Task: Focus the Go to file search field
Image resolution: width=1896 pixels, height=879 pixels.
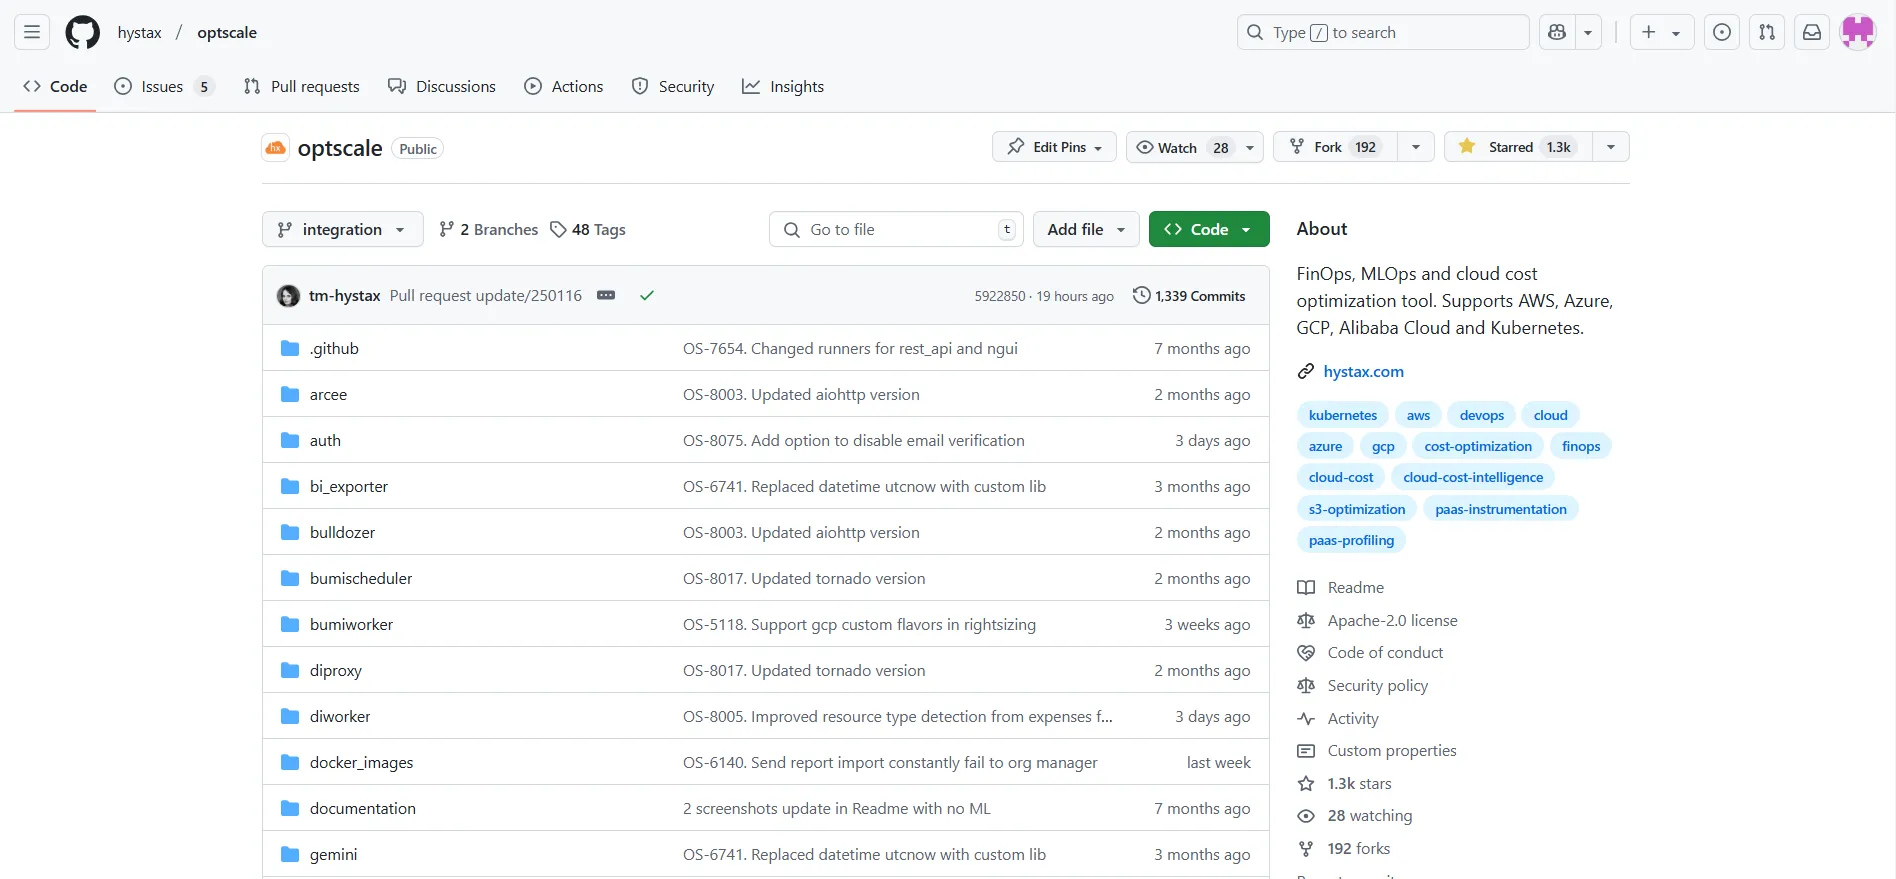Action: pos(896,229)
